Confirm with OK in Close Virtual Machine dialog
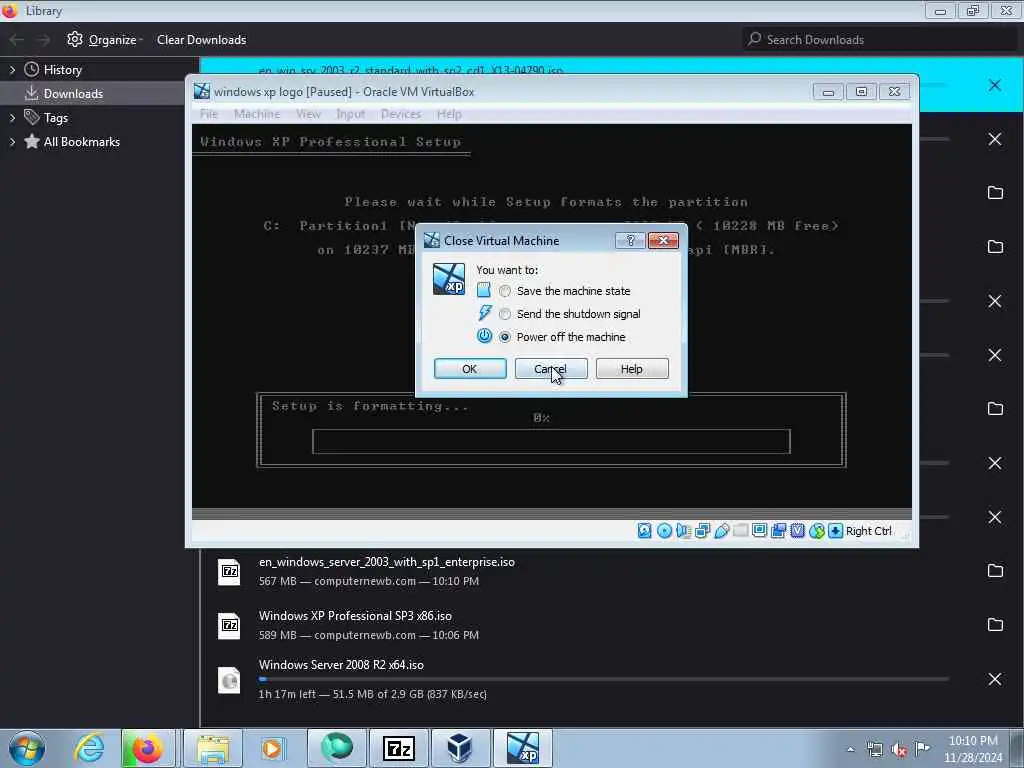1024x768 pixels. pyautogui.click(x=470, y=369)
